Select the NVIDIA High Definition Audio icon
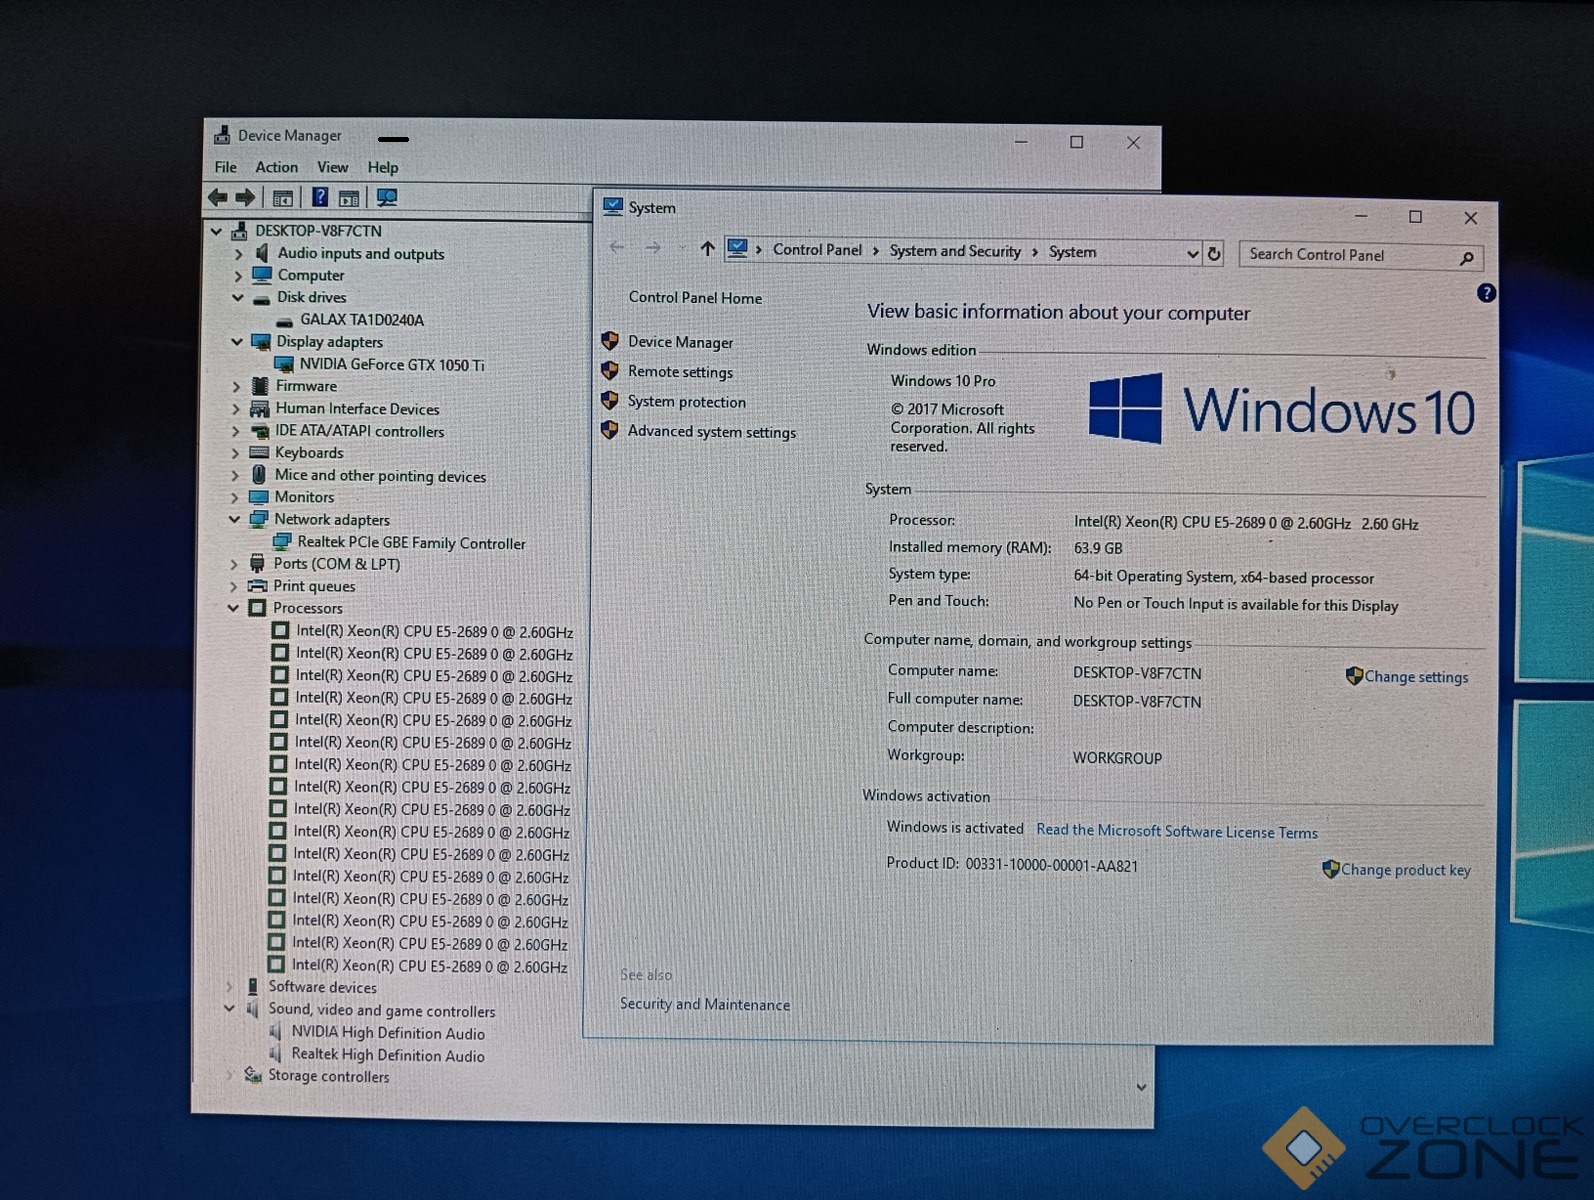The height and width of the screenshot is (1200, 1594). [x=275, y=1031]
